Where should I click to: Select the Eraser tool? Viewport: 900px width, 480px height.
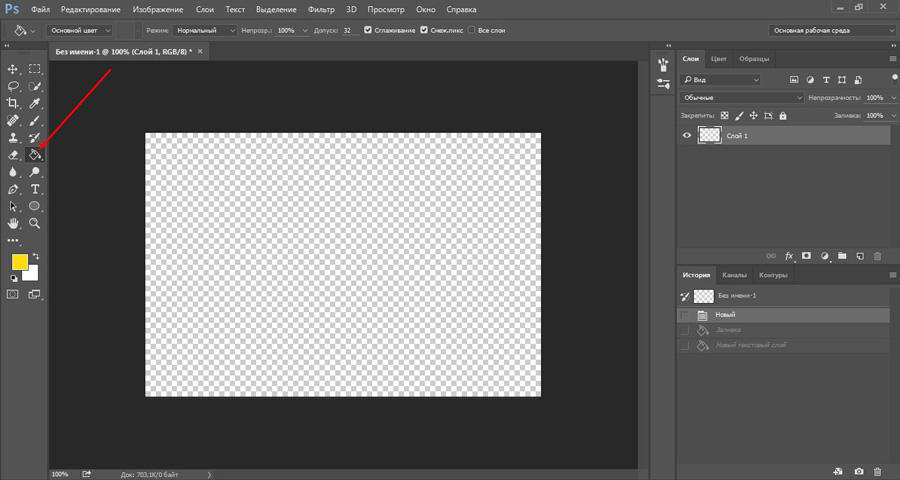(13, 155)
